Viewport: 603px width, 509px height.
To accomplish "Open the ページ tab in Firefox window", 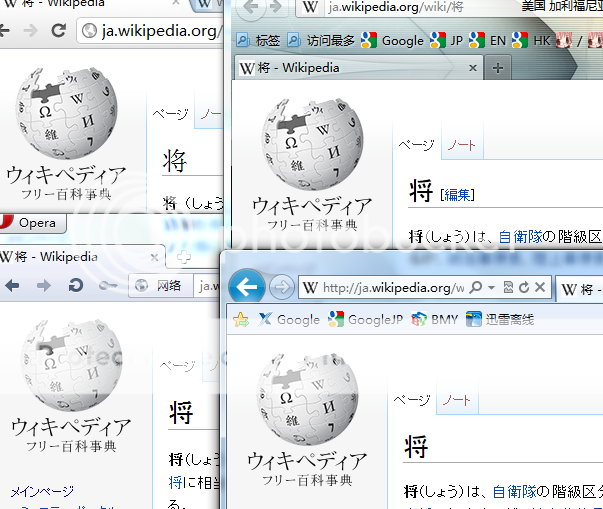I will tap(416, 145).
